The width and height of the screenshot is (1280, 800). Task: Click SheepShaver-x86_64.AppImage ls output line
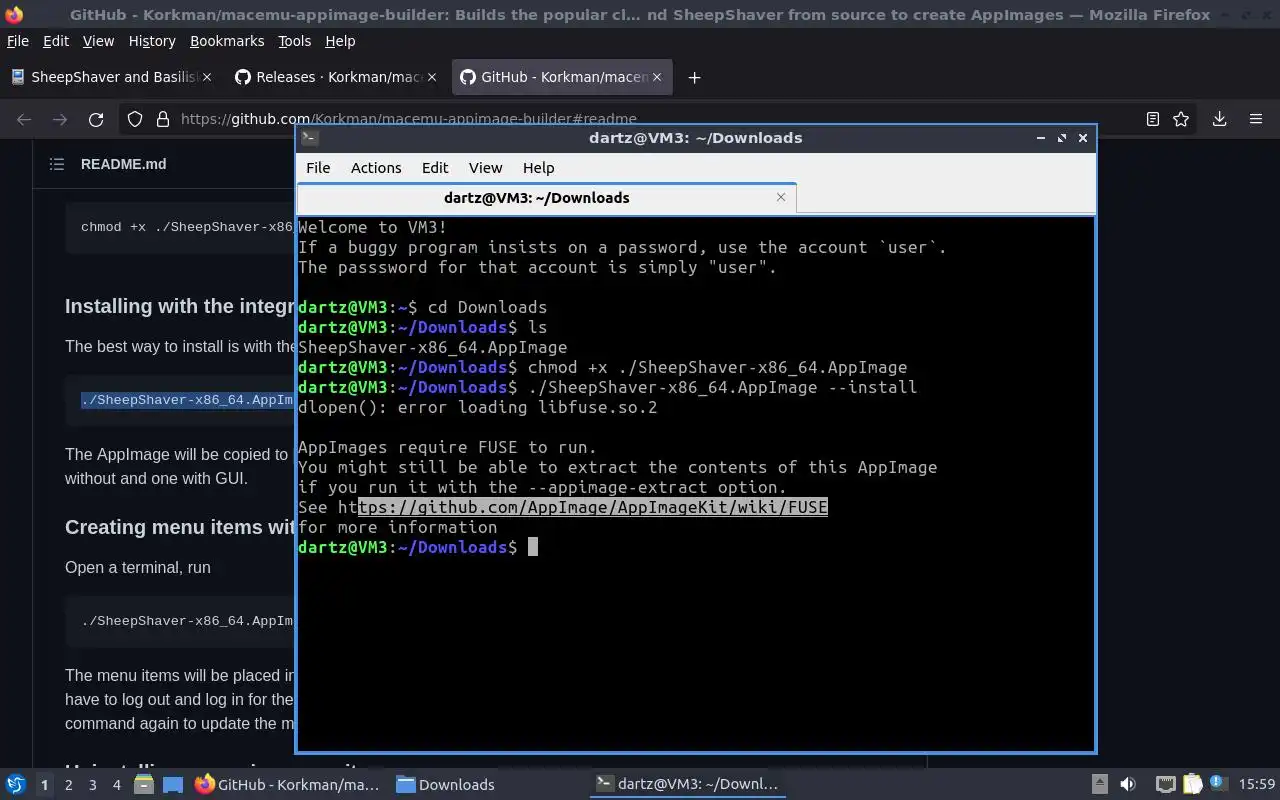(x=432, y=347)
